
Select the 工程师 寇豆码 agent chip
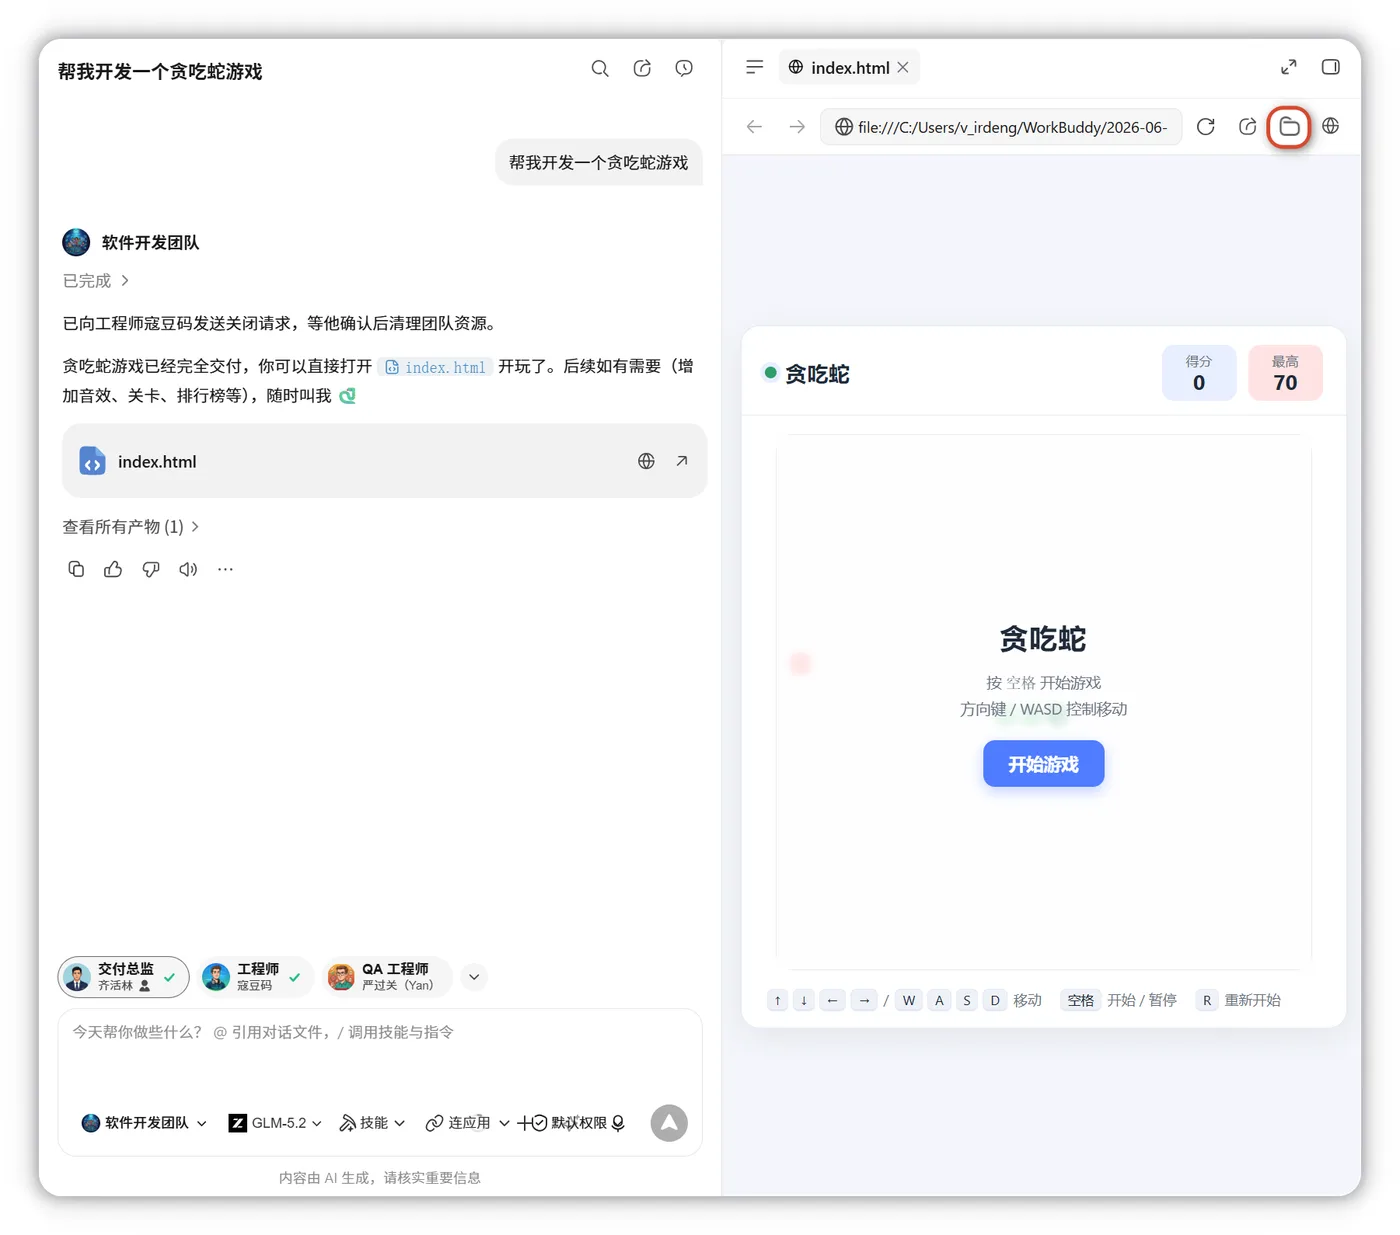coord(256,977)
